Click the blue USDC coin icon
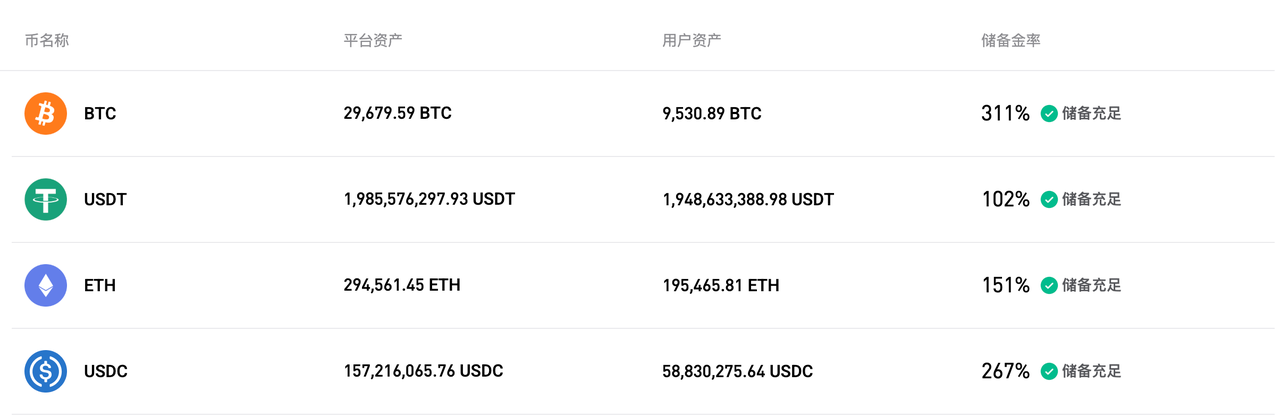This screenshot has width=1280, height=418. pos(45,371)
